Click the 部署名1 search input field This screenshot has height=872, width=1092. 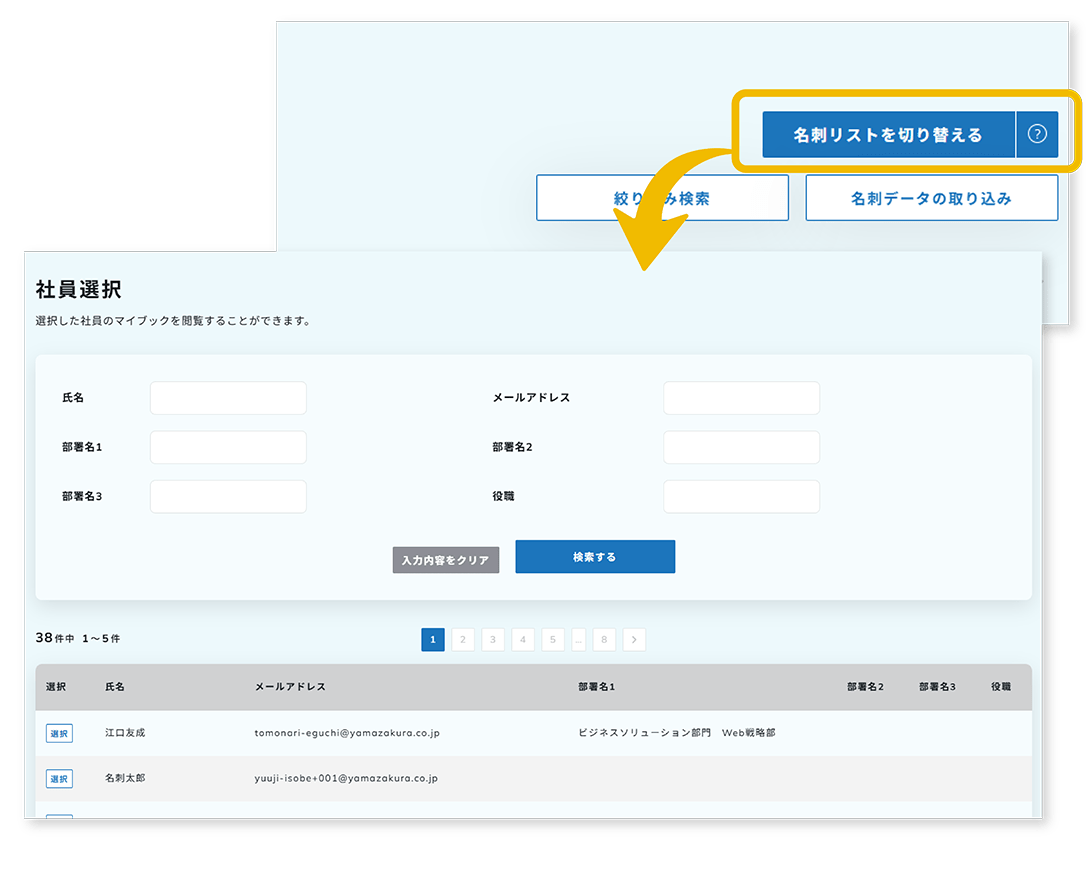click(x=227, y=447)
